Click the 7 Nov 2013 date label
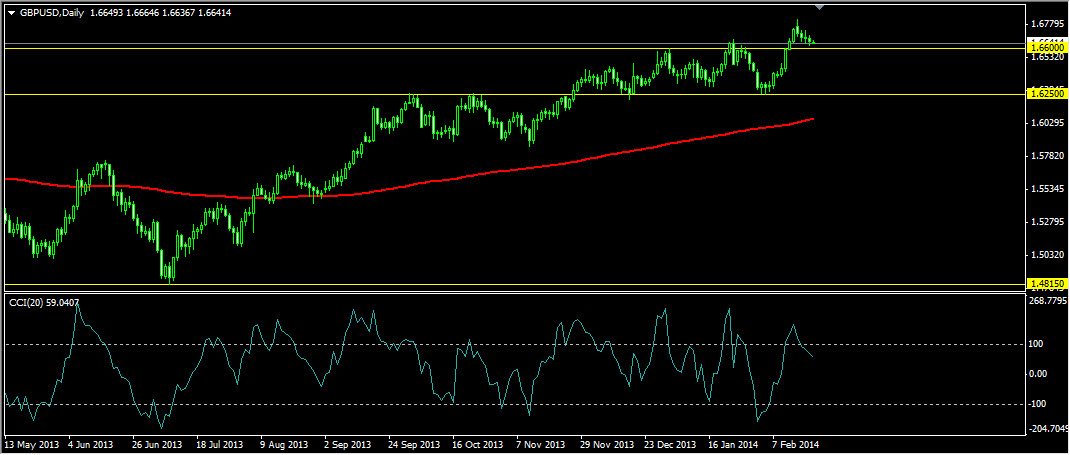1070x455 pixels. pos(541,444)
